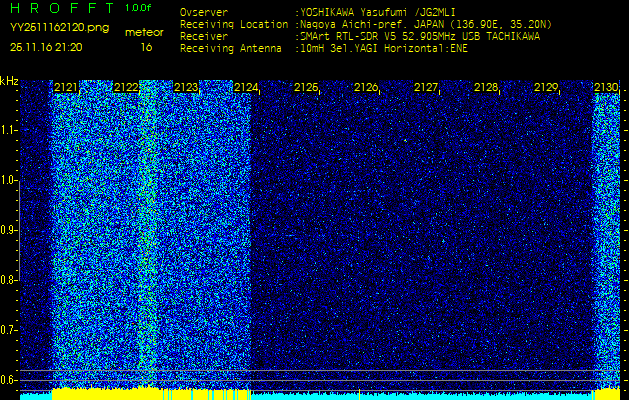Screen dimensions: 629x400
Task: Click the version label 1.00f
Action: tap(138, 8)
